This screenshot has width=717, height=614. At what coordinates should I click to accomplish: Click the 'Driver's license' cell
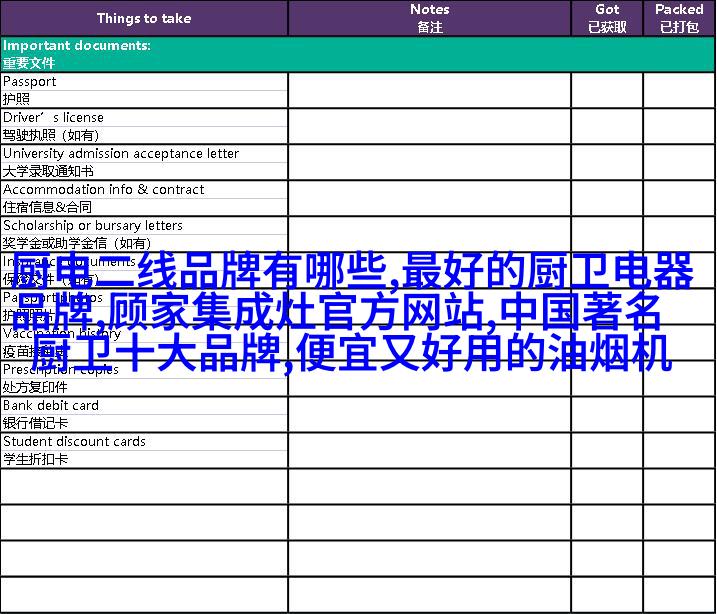tap(144, 118)
